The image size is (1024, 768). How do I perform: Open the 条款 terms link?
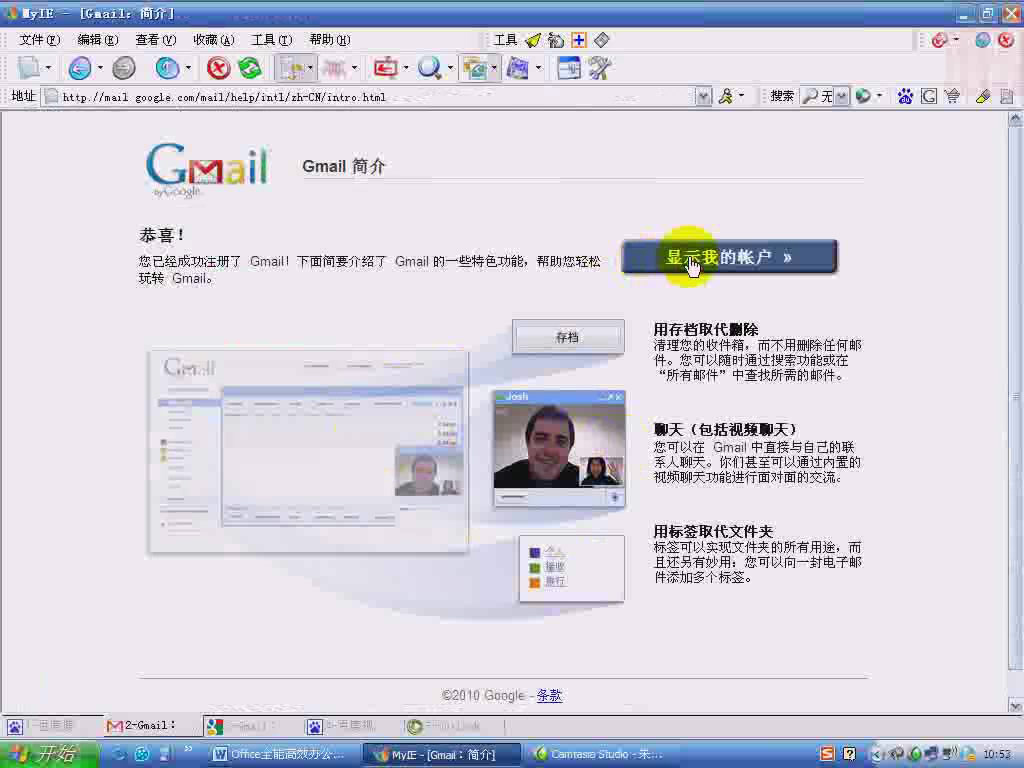[x=549, y=696]
